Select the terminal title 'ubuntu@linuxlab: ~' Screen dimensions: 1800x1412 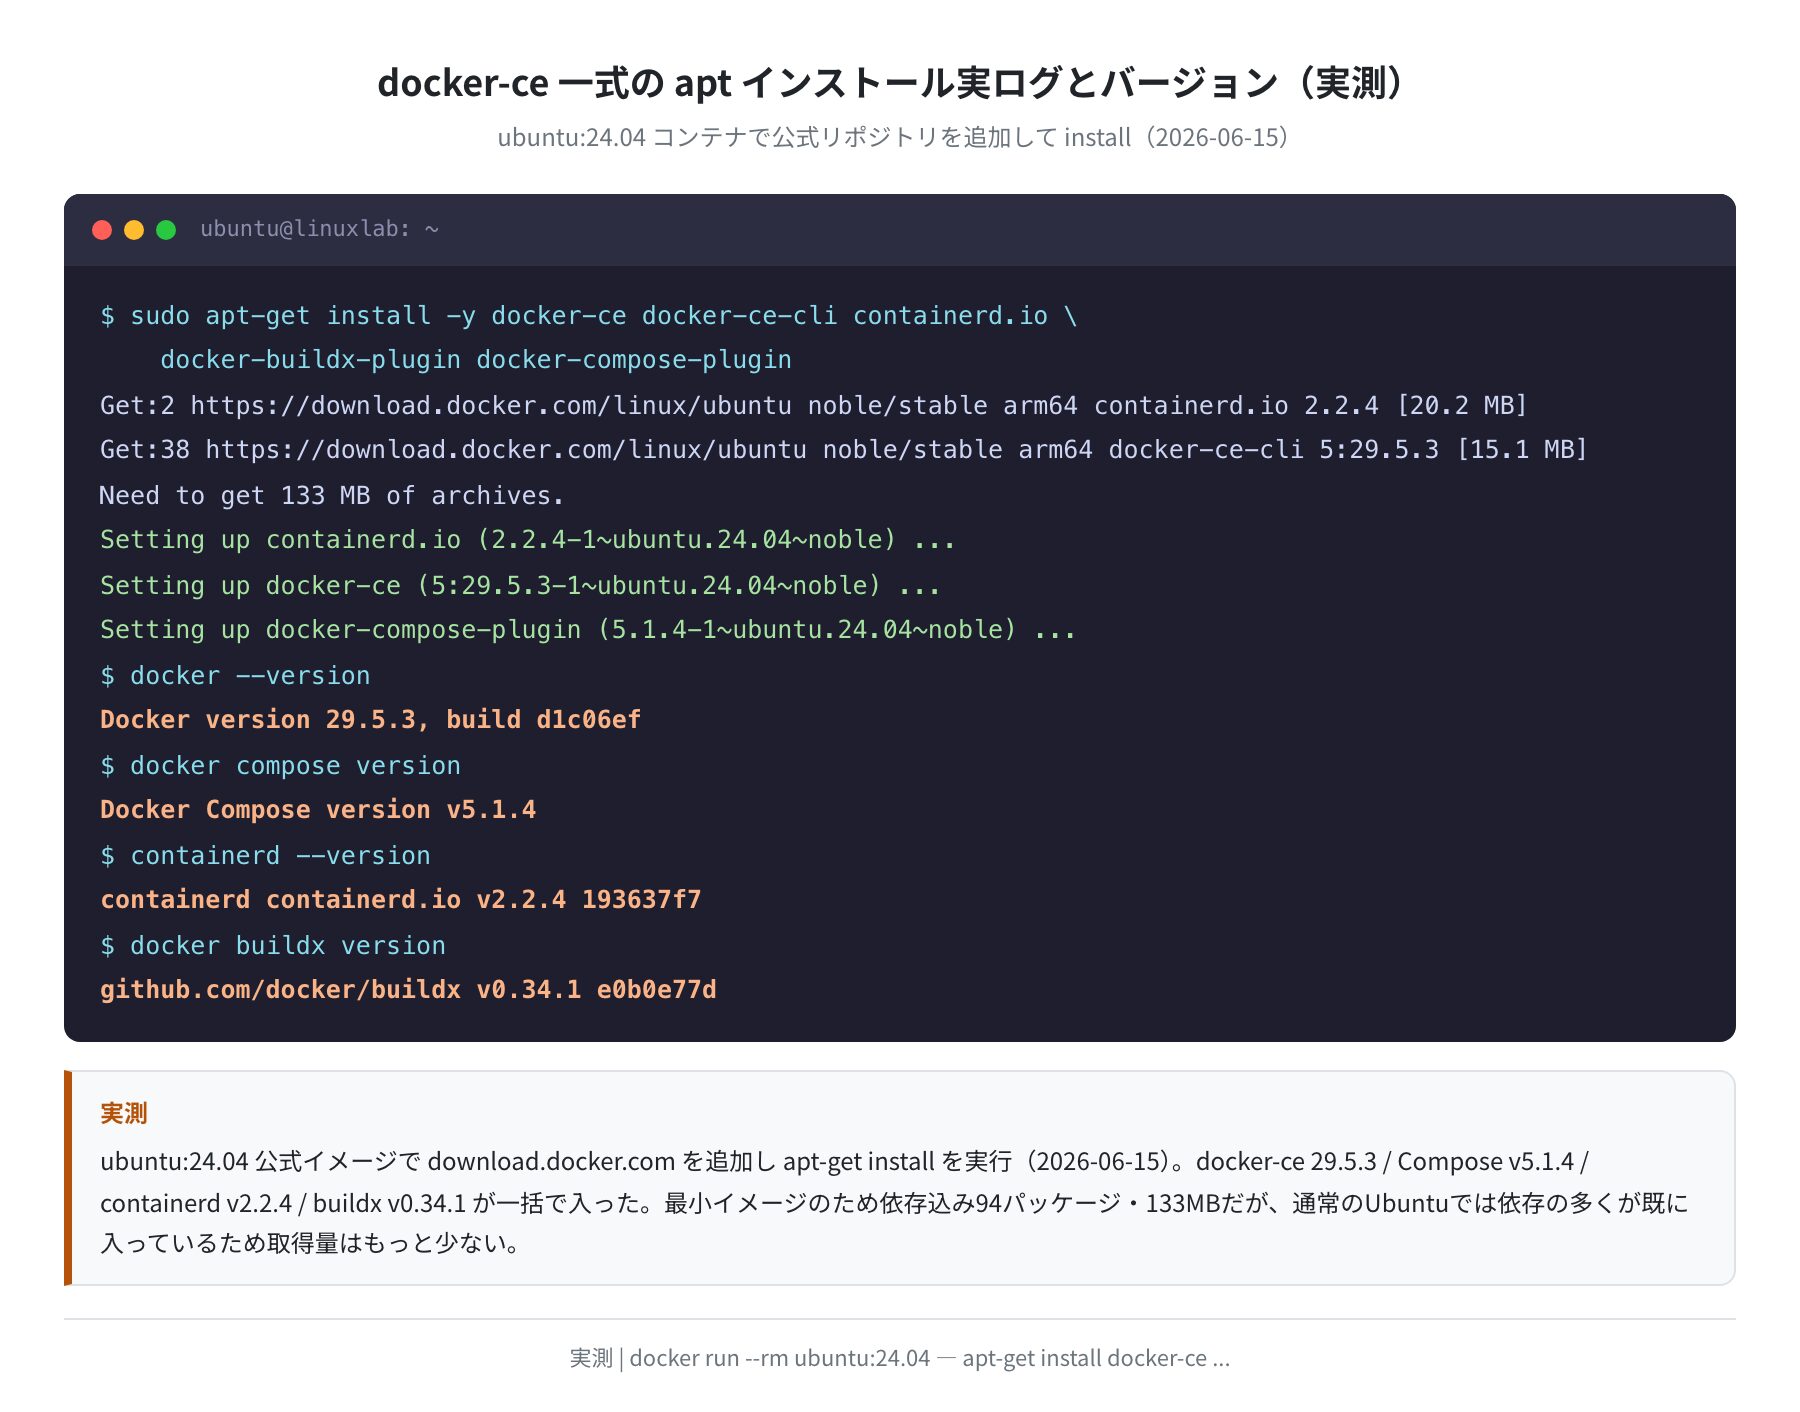(319, 229)
